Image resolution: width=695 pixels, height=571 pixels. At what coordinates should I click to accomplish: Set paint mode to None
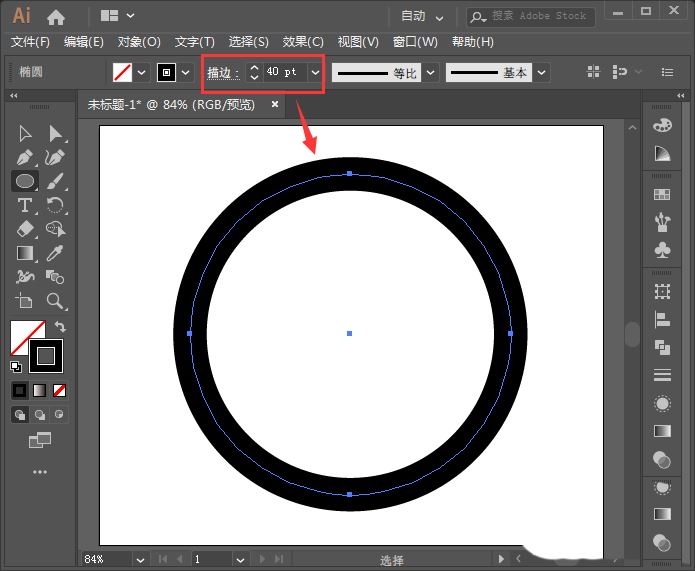pos(60,390)
